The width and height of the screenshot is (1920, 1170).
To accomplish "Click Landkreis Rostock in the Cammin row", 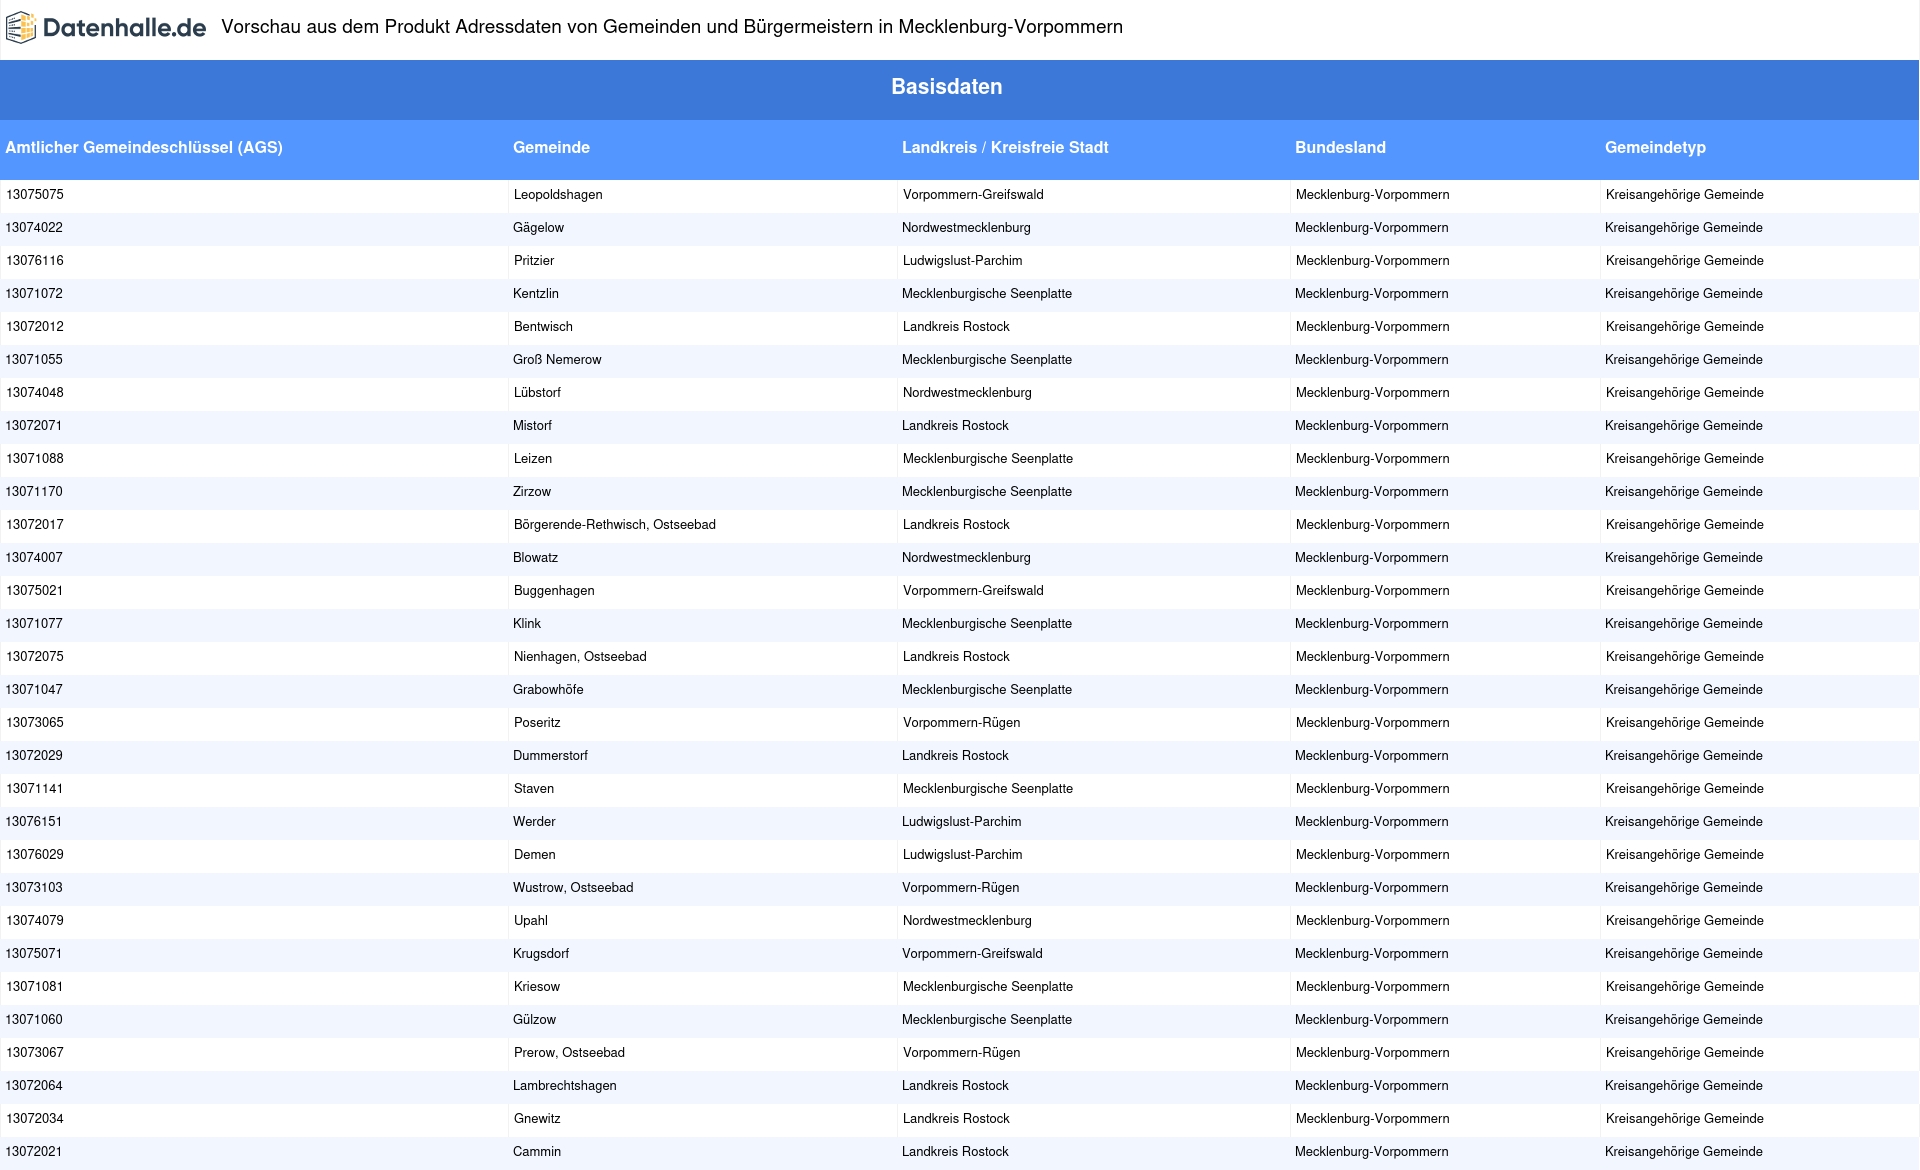I will click(955, 1152).
